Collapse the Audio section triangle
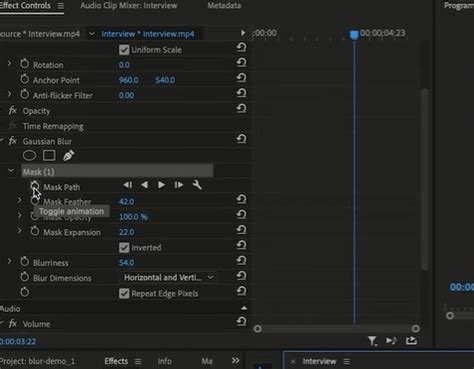Image resolution: width=474 pixels, height=369 pixels. click(244, 308)
